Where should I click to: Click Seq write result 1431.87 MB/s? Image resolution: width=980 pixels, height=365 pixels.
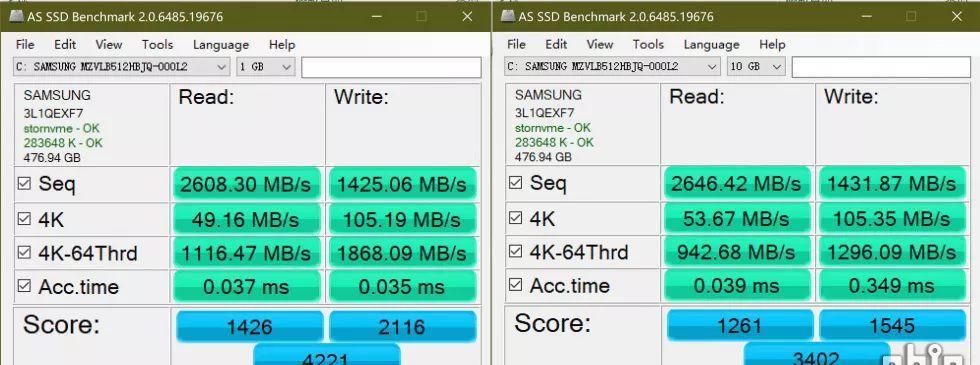[892, 183]
